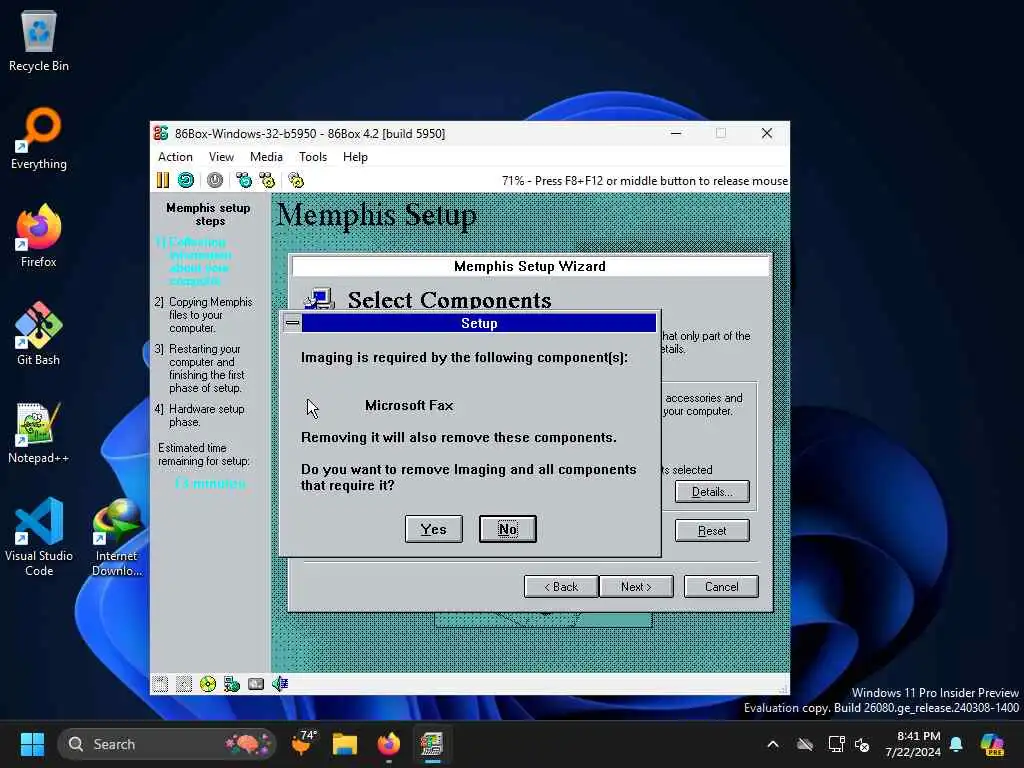This screenshot has height=768, width=1024.
Task: Select Everything desktop shortcut
Action: coord(39,139)
